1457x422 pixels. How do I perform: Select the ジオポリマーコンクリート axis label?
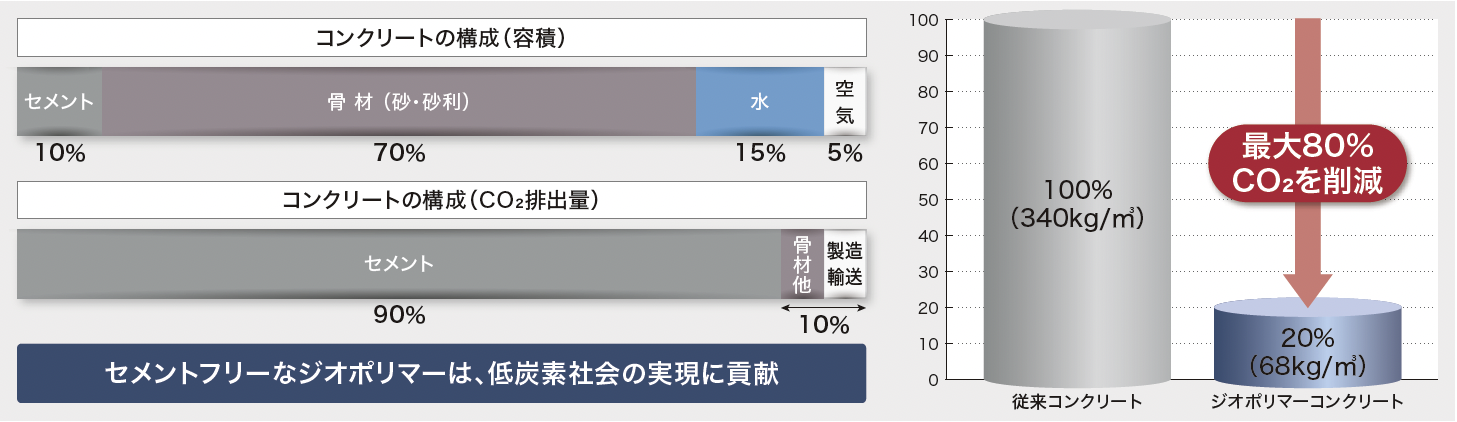1308,402
